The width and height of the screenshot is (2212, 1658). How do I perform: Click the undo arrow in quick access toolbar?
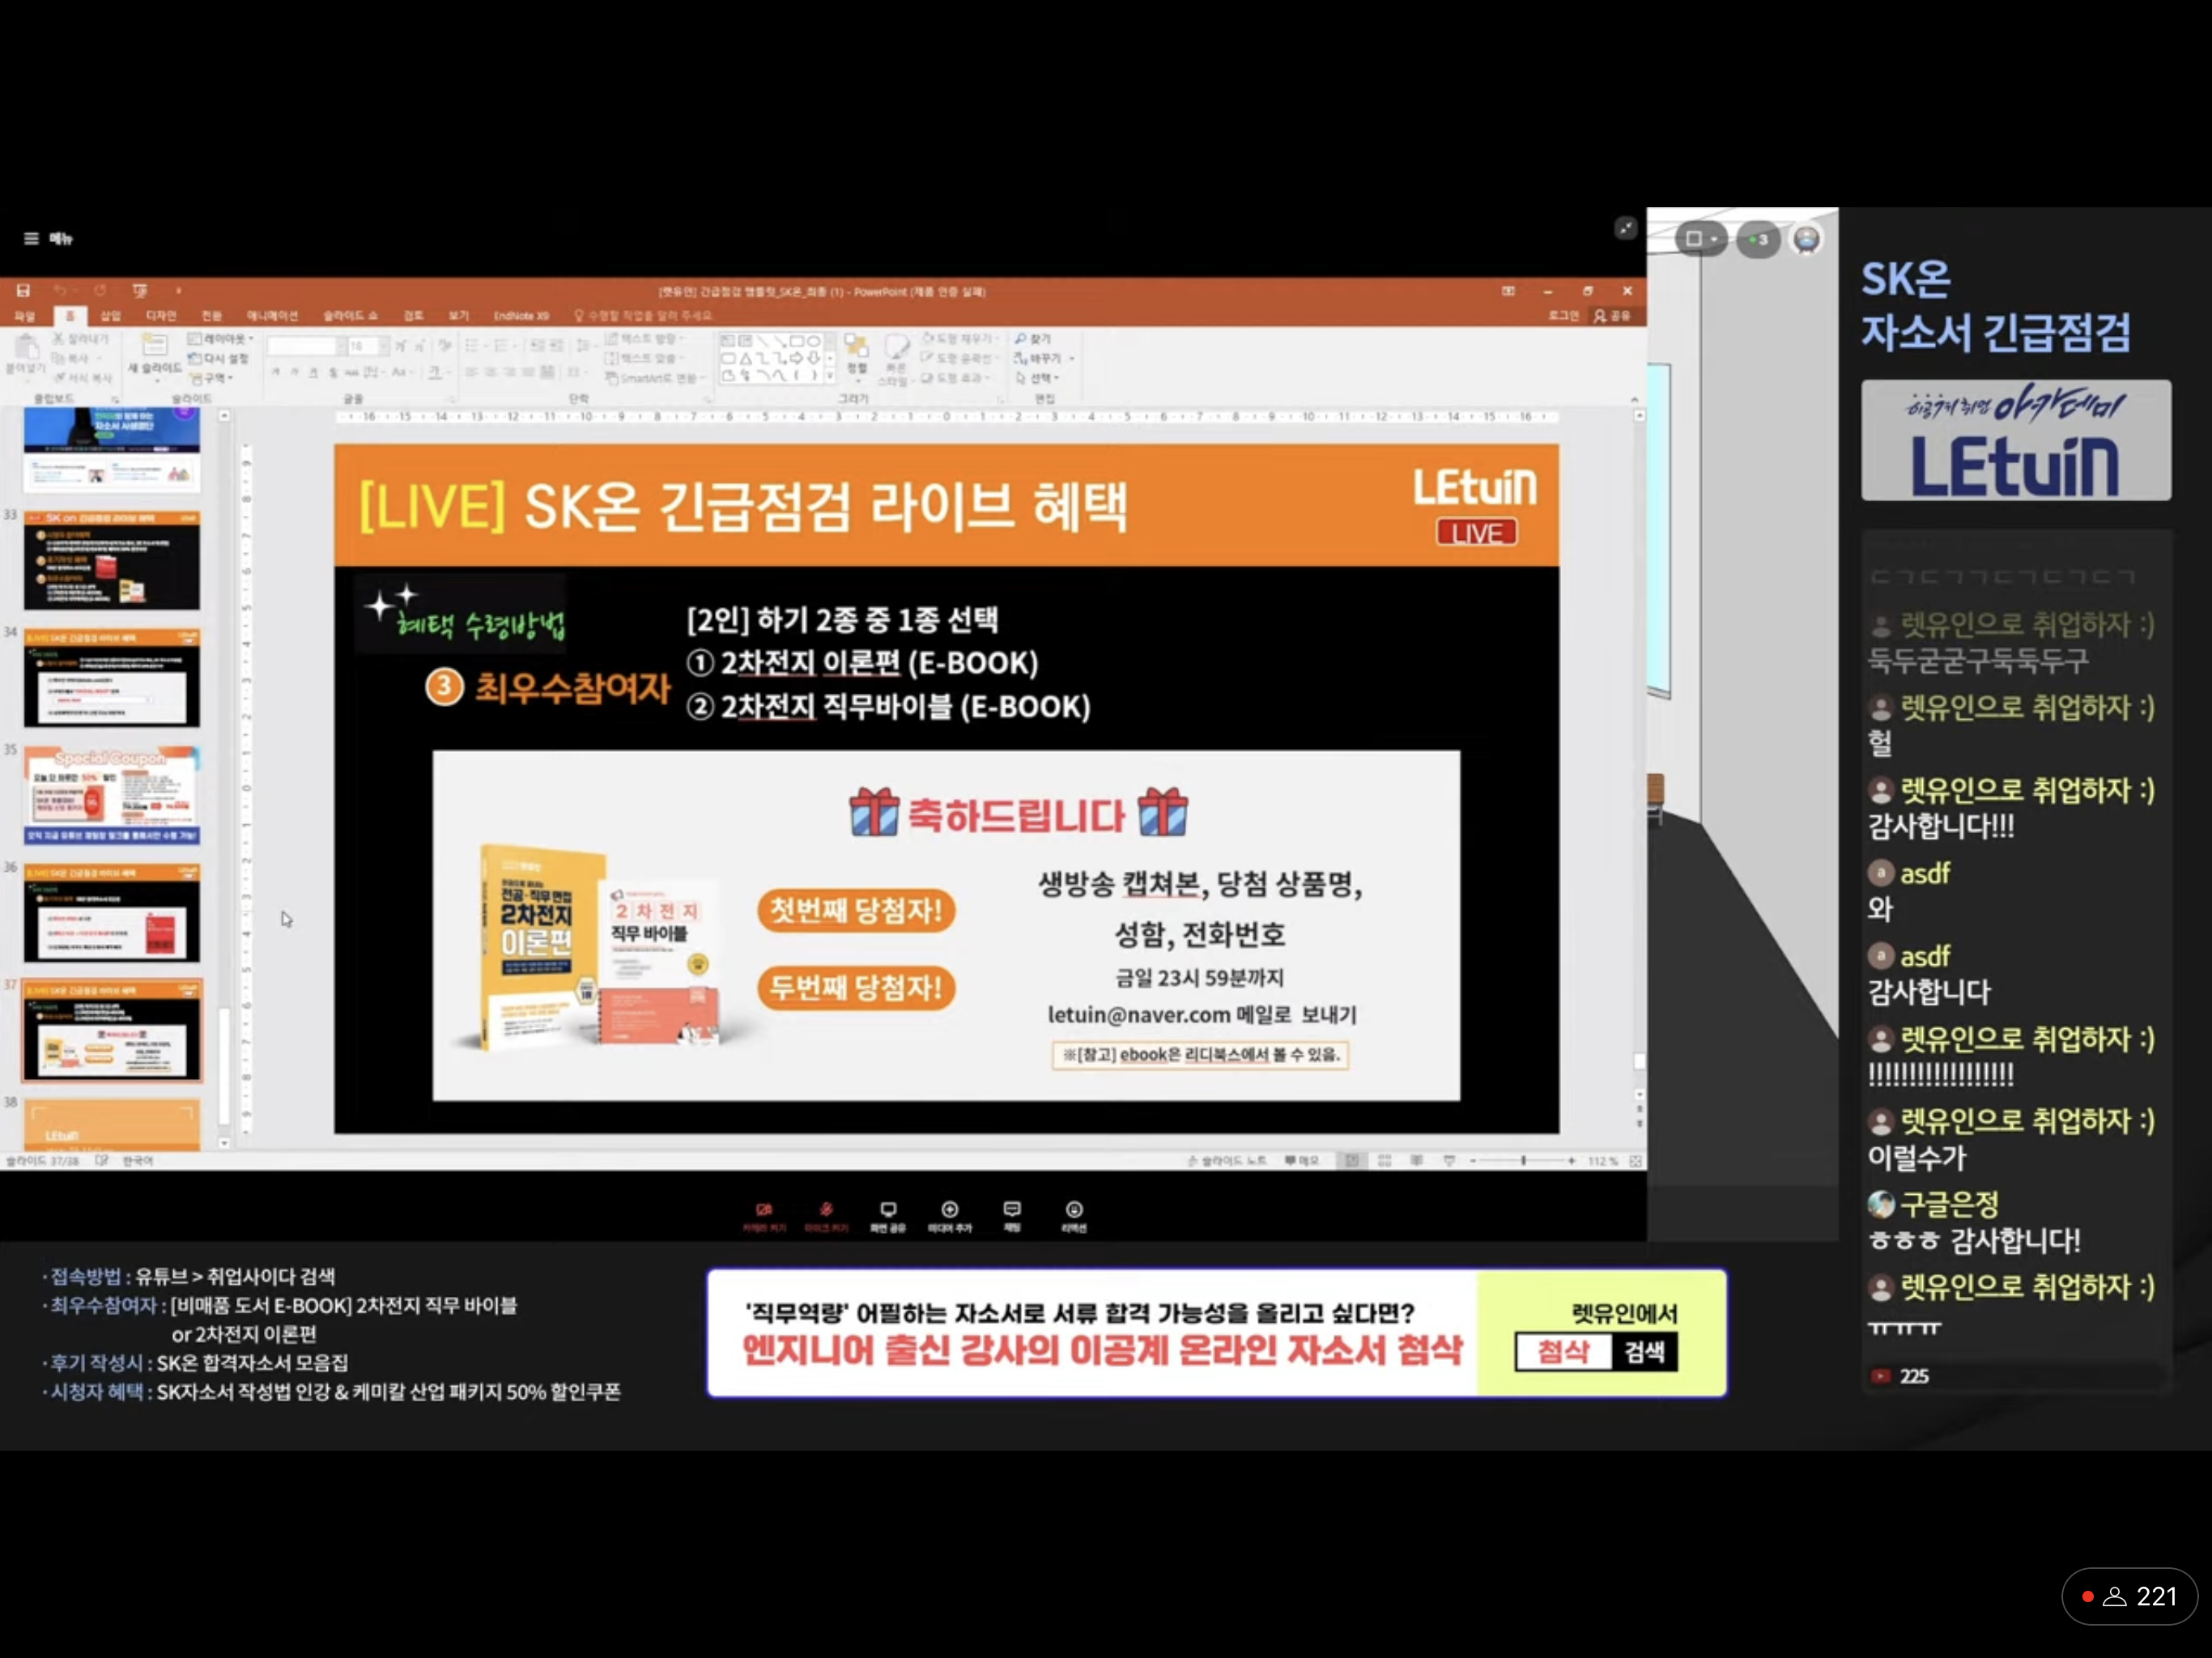coord(60,290)
